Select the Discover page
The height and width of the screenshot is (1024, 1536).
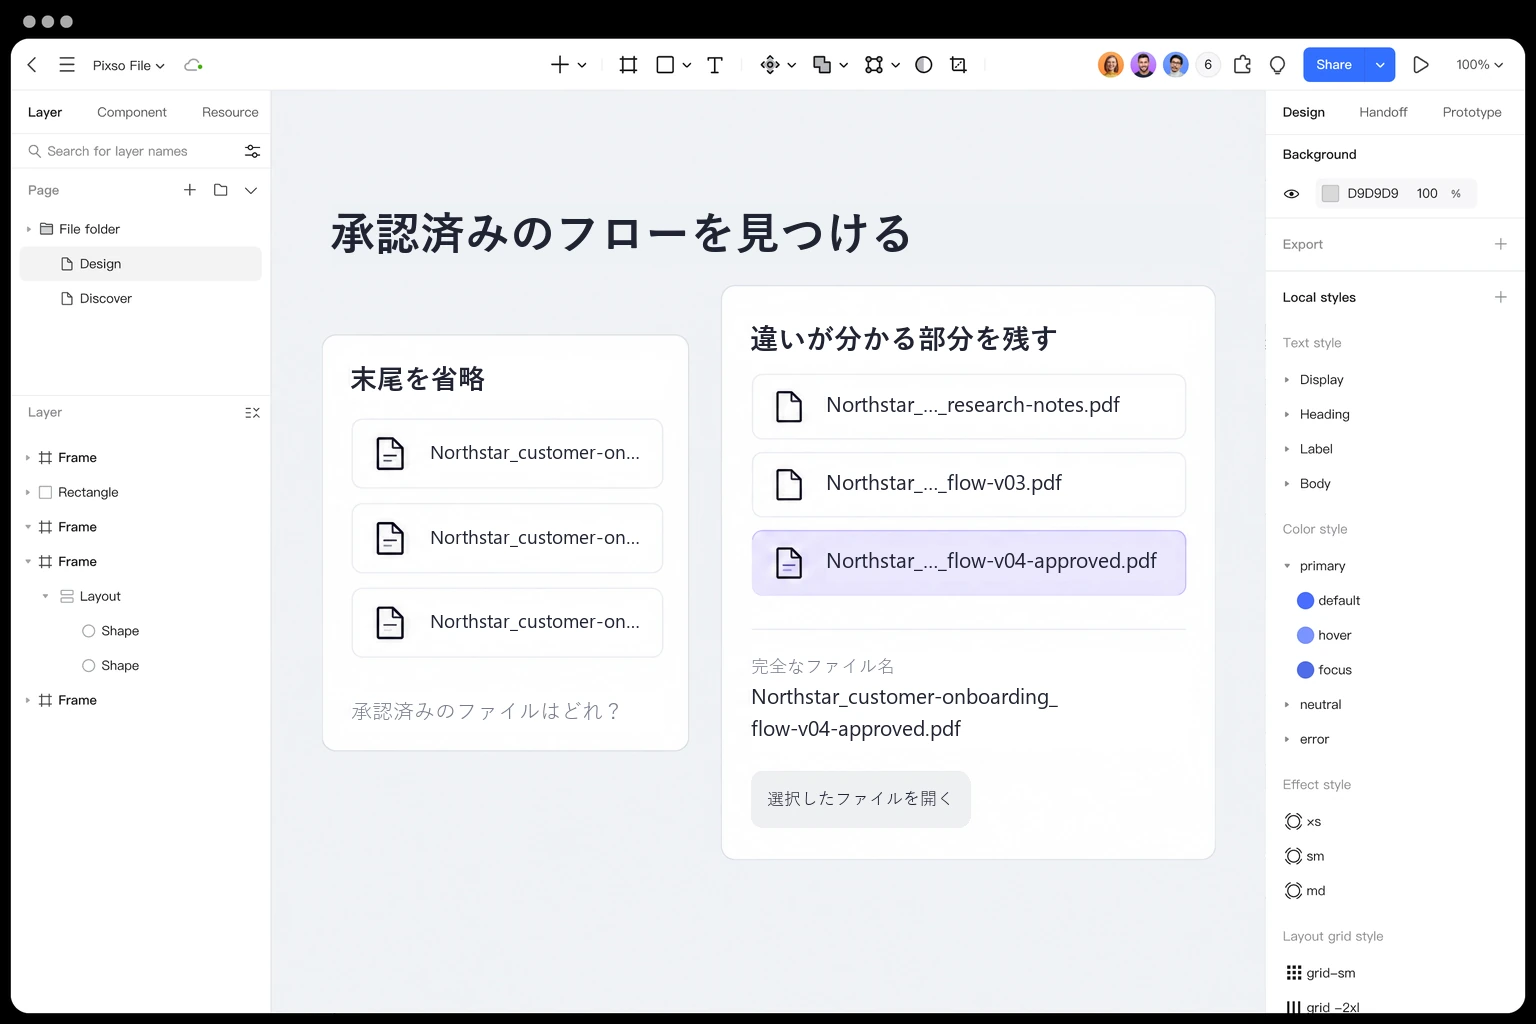click(x=141, y=299)
